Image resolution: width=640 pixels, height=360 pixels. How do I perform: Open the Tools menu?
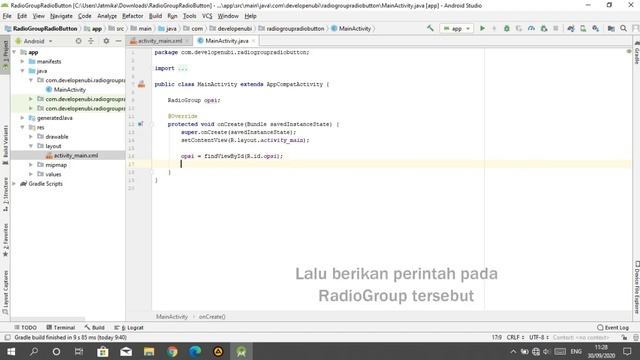(x=189, y=16)
